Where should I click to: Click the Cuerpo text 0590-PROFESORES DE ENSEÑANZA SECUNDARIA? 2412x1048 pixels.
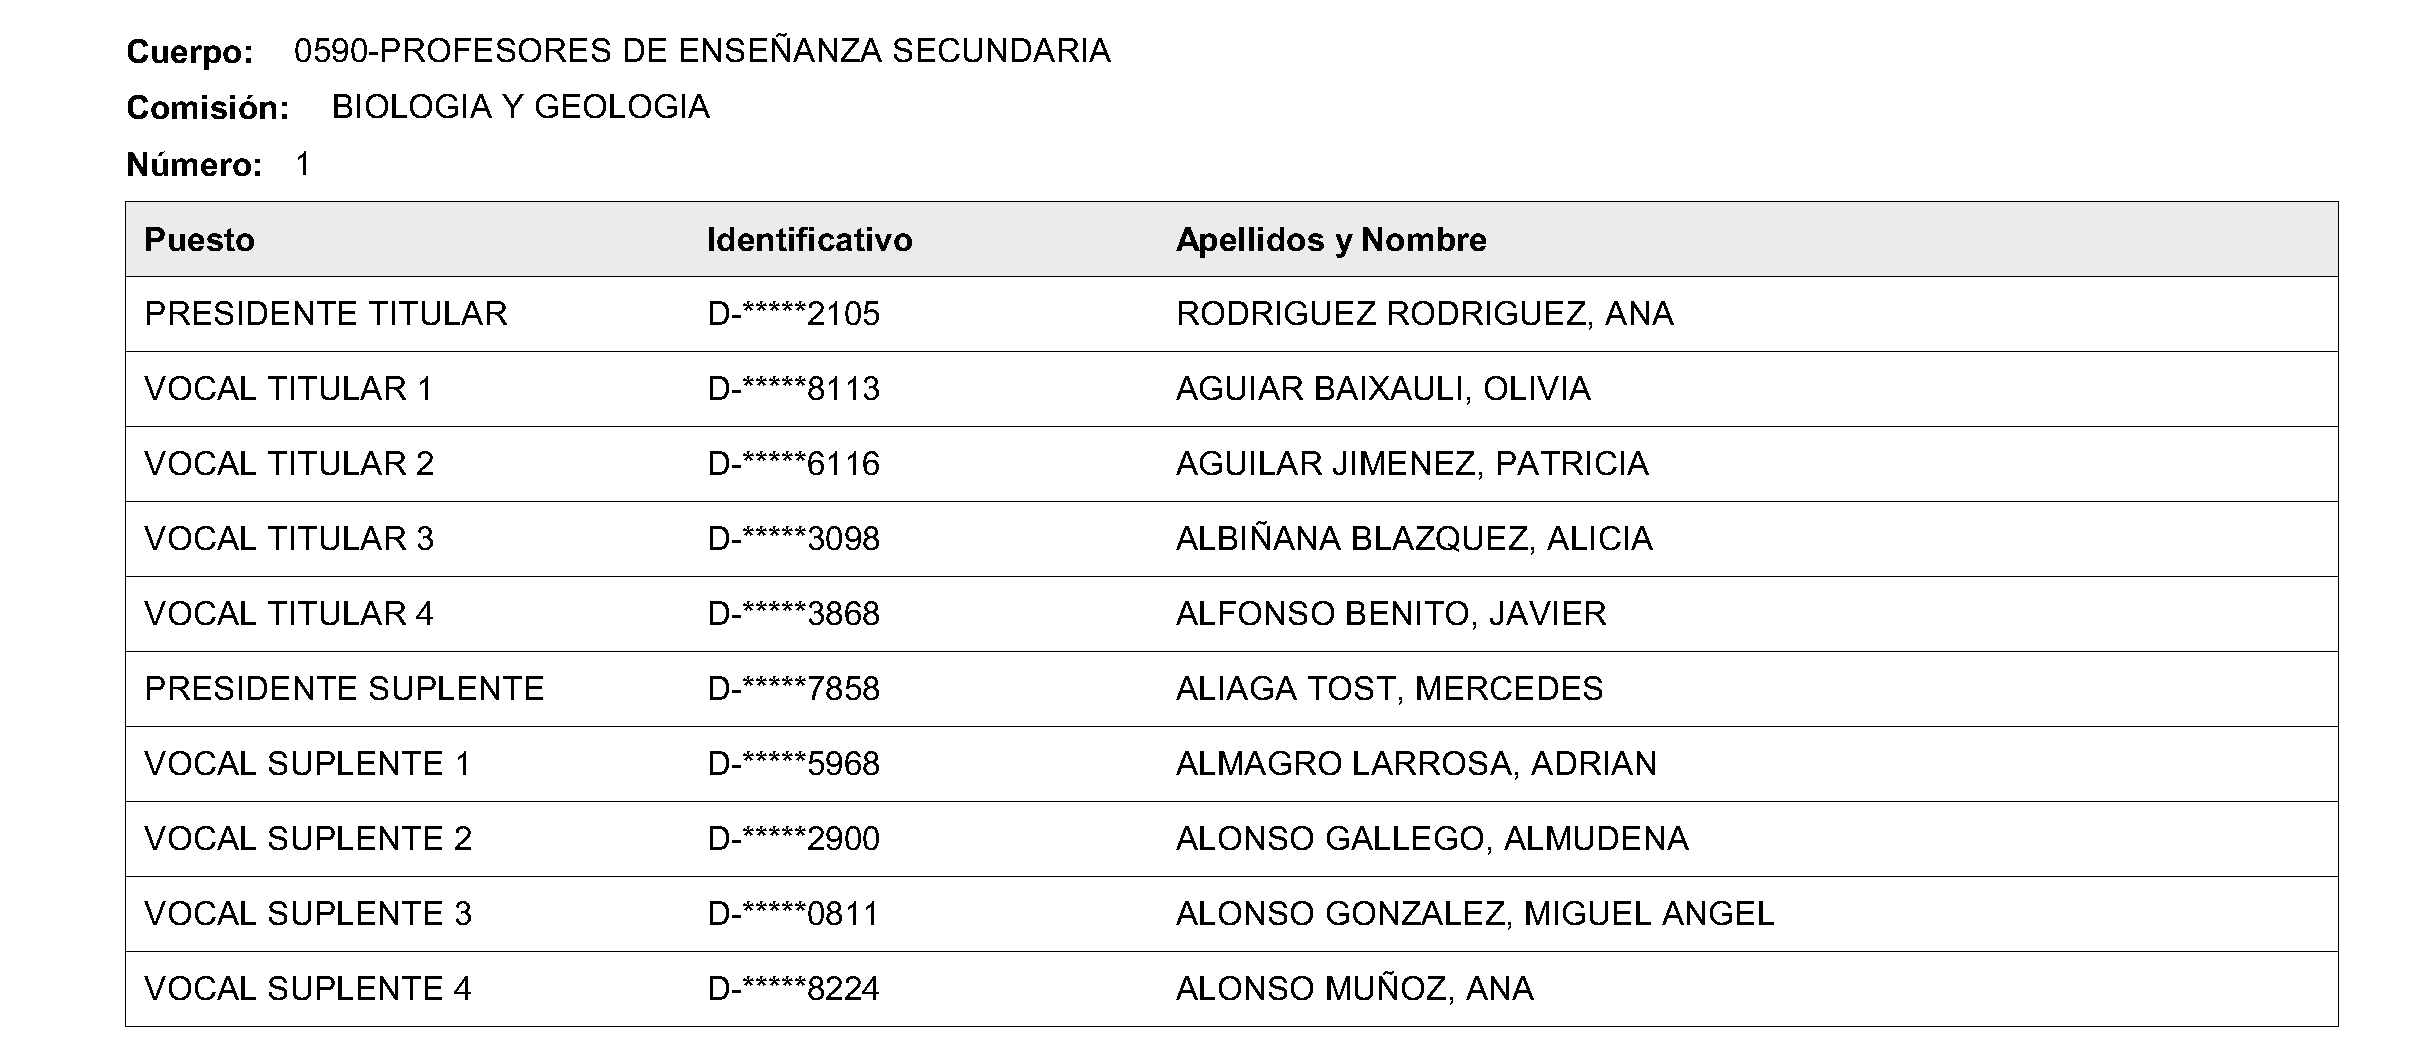pos(702,51)
